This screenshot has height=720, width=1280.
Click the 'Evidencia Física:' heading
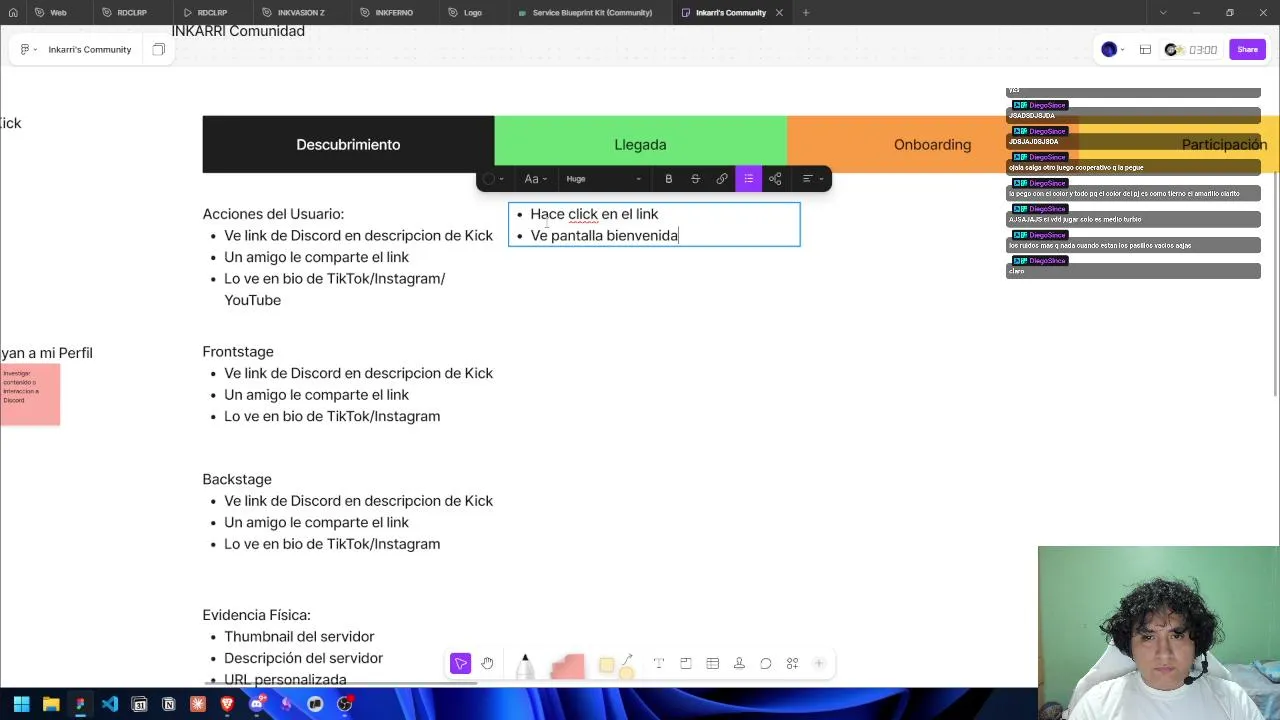click(257, 615)
